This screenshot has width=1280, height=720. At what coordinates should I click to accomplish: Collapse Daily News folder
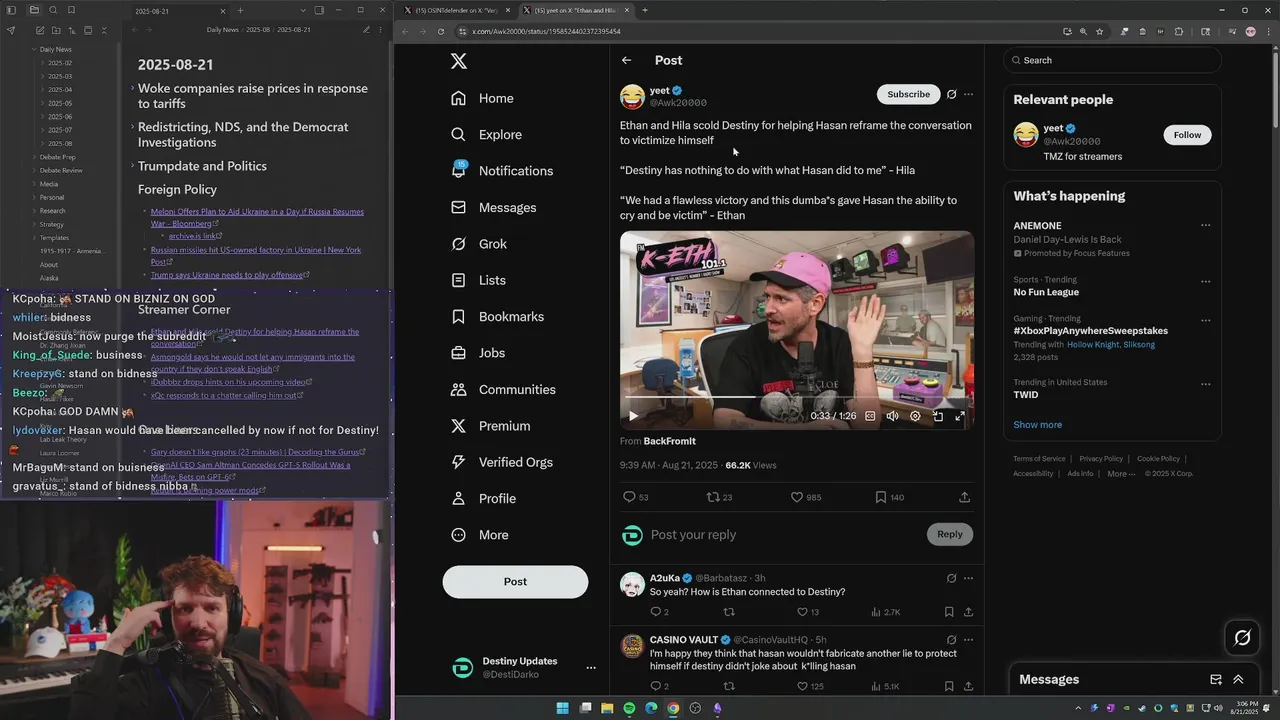pos(33,49)
